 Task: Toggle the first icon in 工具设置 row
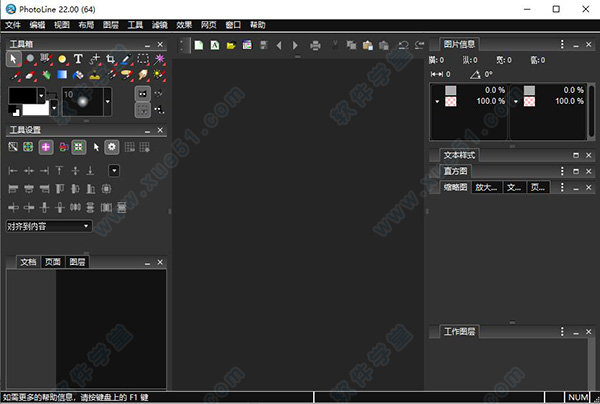(x=13, y=147)
